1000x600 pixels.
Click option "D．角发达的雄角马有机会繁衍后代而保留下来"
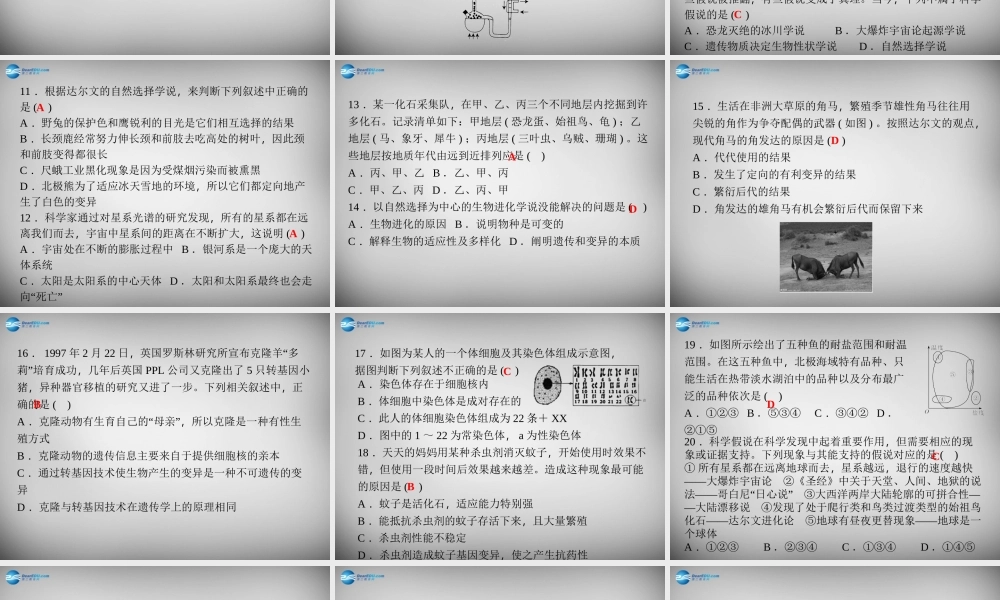tap(807, 209)
